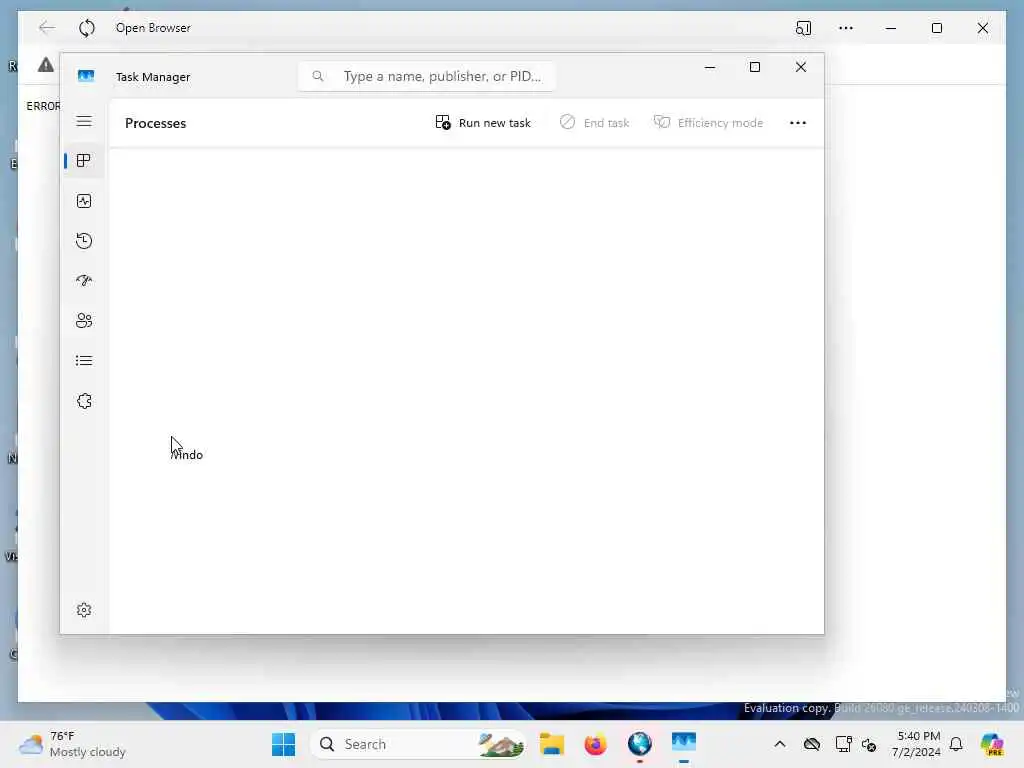
Task: Minimize the Task Manager window
Action: coord(710,67)
